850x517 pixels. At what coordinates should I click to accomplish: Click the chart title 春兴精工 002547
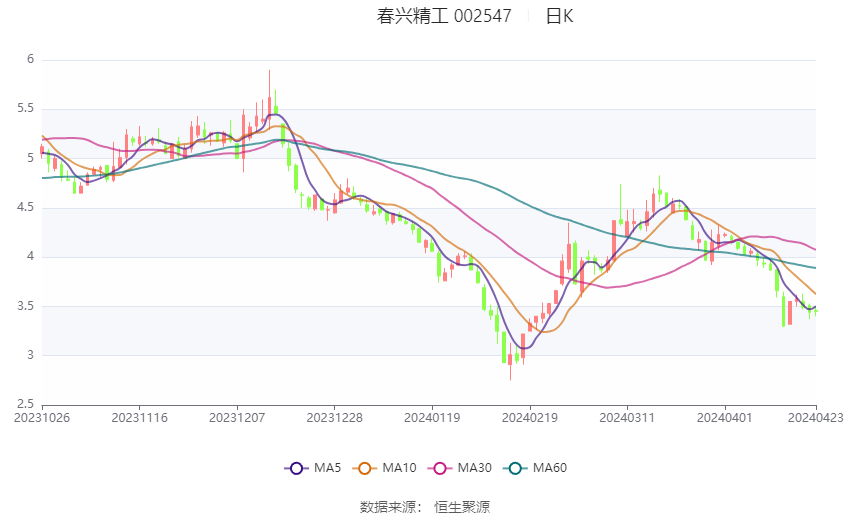(444, 16)
